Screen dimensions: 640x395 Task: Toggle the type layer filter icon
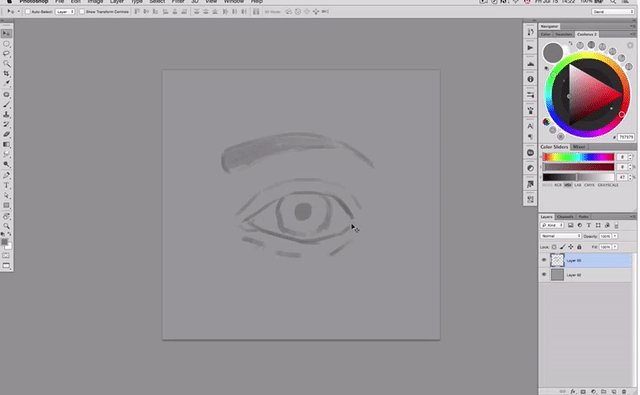[x=589, y=225]
